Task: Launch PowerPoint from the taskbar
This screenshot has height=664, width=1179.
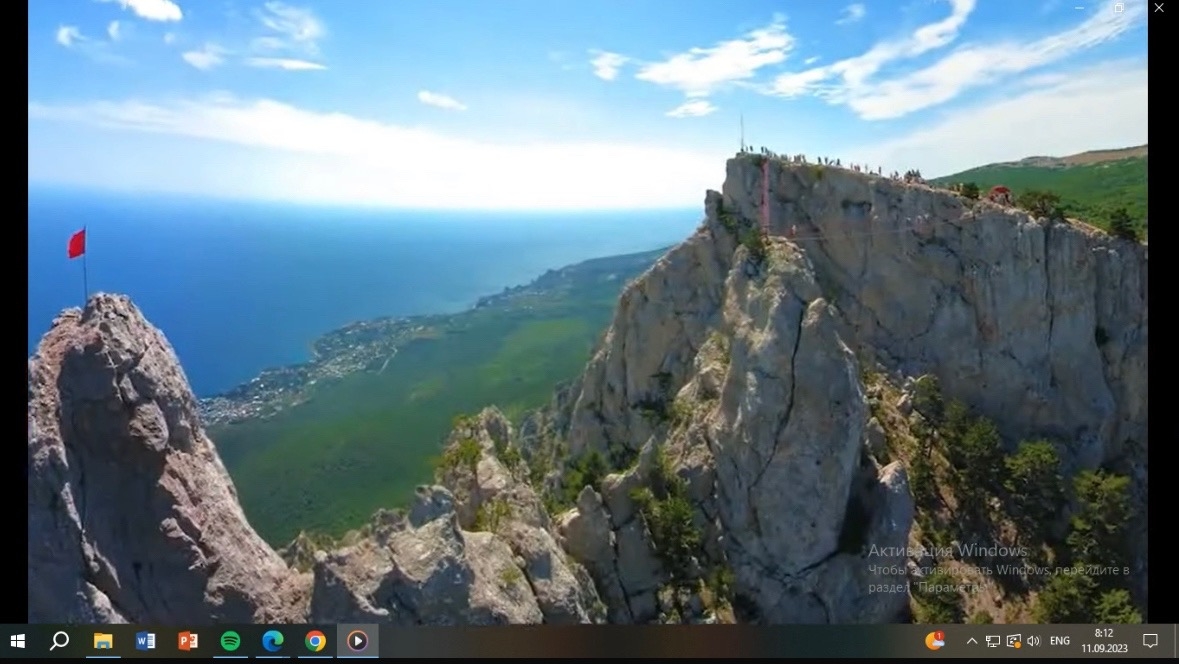Action: click(x=188, y=641)
